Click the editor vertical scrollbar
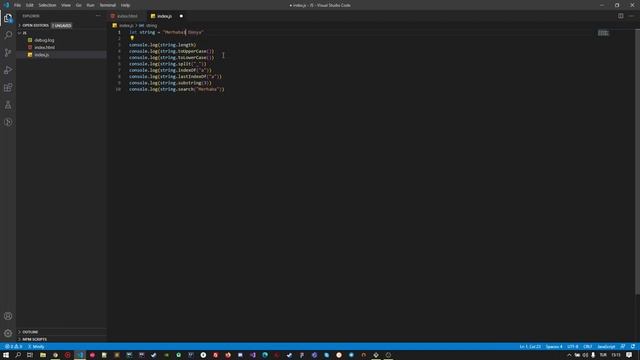640x360 pixels. 637,163
